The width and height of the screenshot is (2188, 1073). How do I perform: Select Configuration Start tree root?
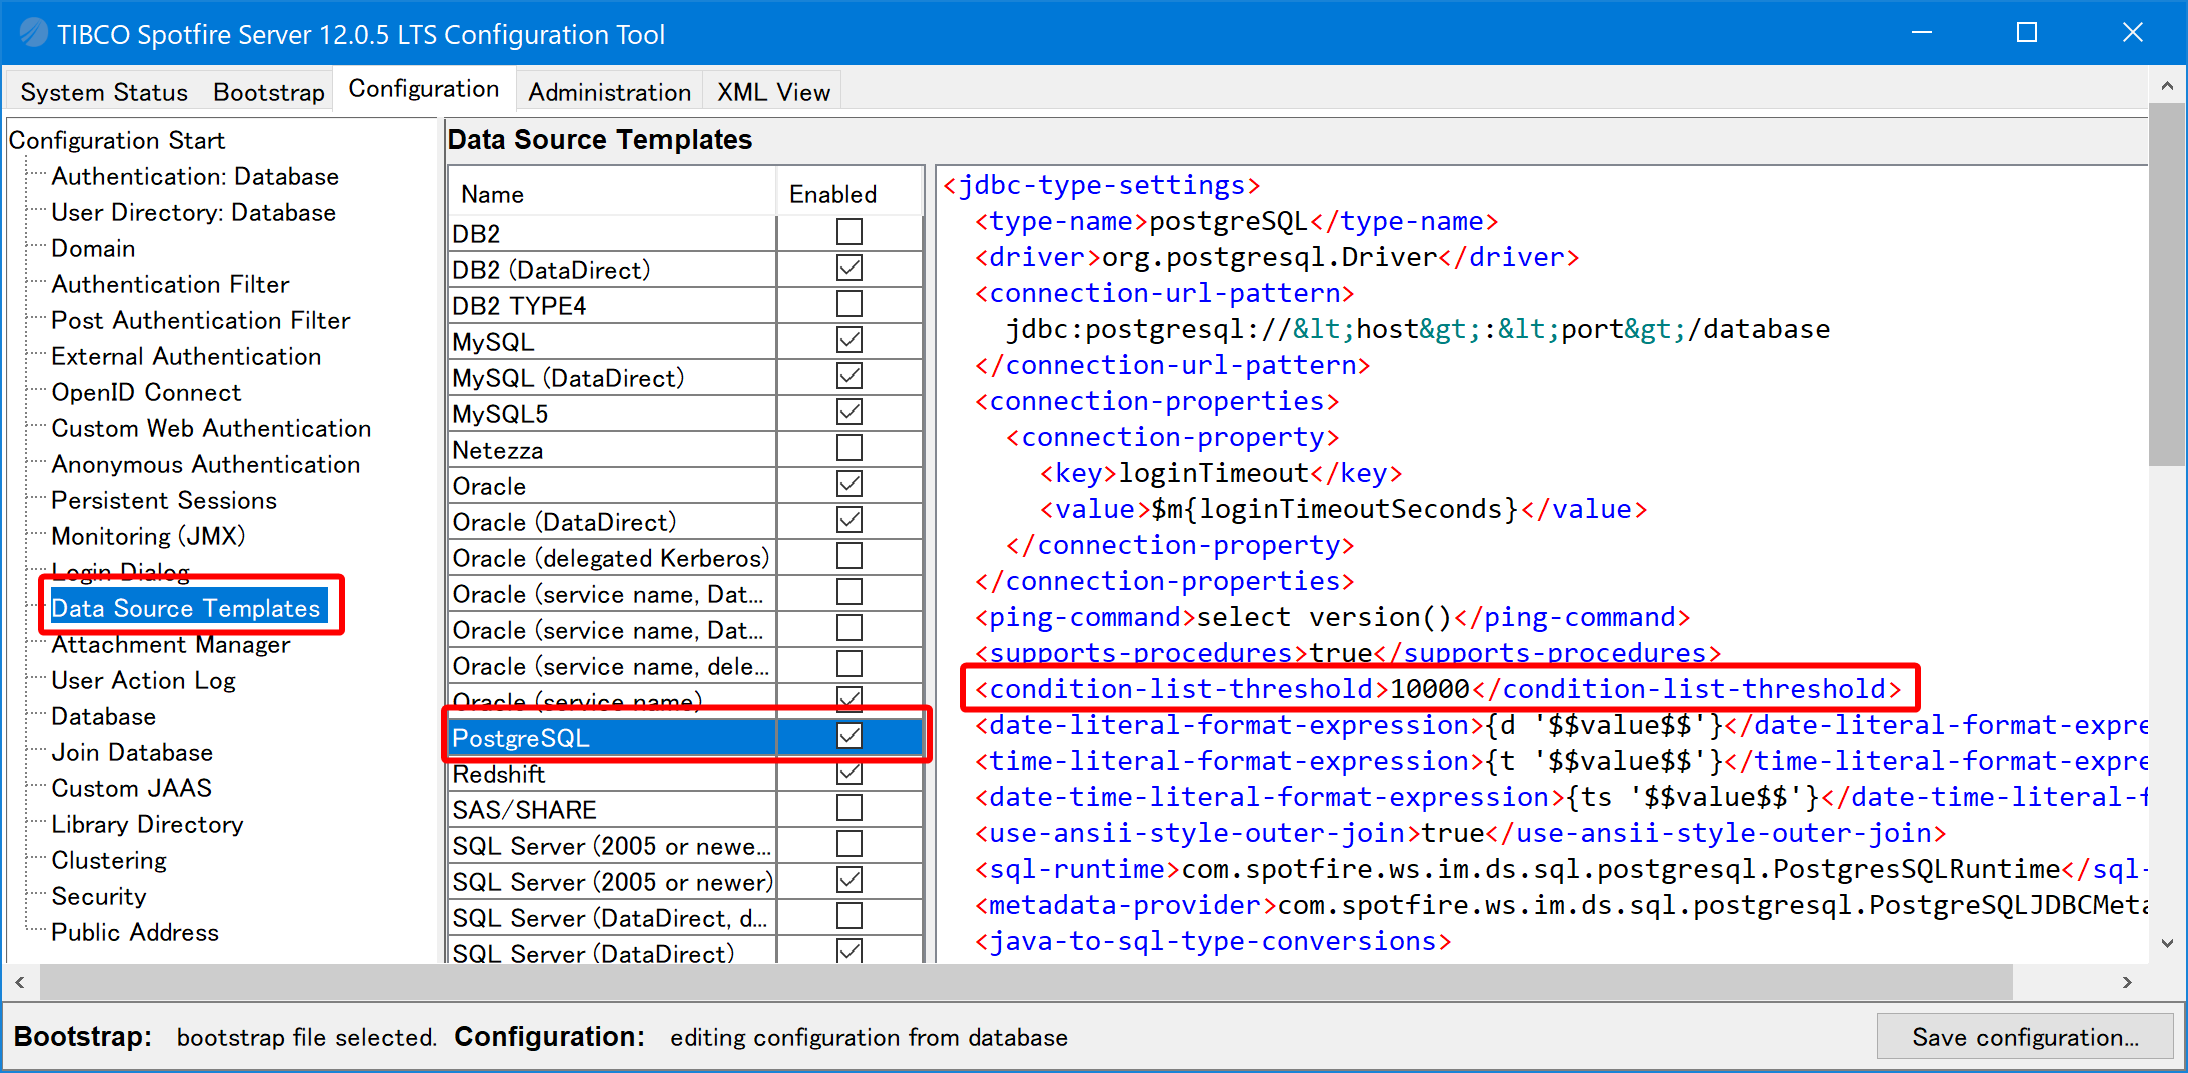click(117, 140)
